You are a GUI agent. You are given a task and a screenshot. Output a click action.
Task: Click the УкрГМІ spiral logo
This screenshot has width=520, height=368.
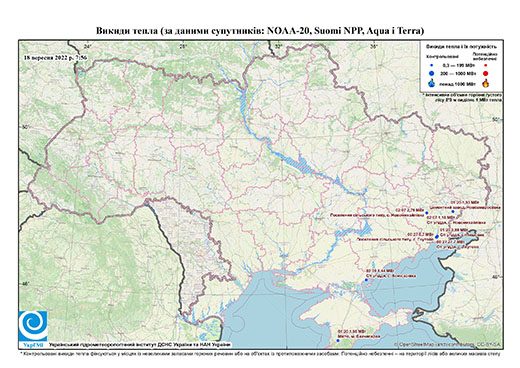click(x=33, y=326)
